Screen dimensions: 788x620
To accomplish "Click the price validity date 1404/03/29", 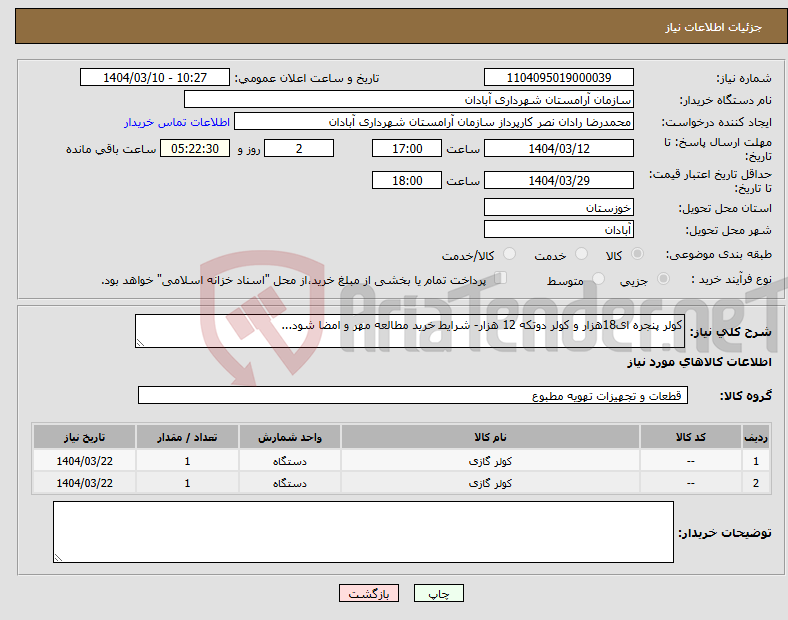I will click(559, 180).
